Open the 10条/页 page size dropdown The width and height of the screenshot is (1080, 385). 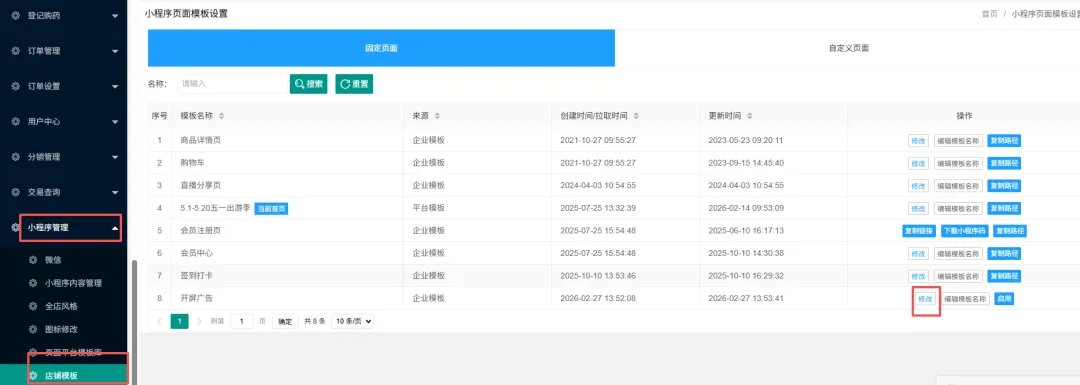[353, 321]
